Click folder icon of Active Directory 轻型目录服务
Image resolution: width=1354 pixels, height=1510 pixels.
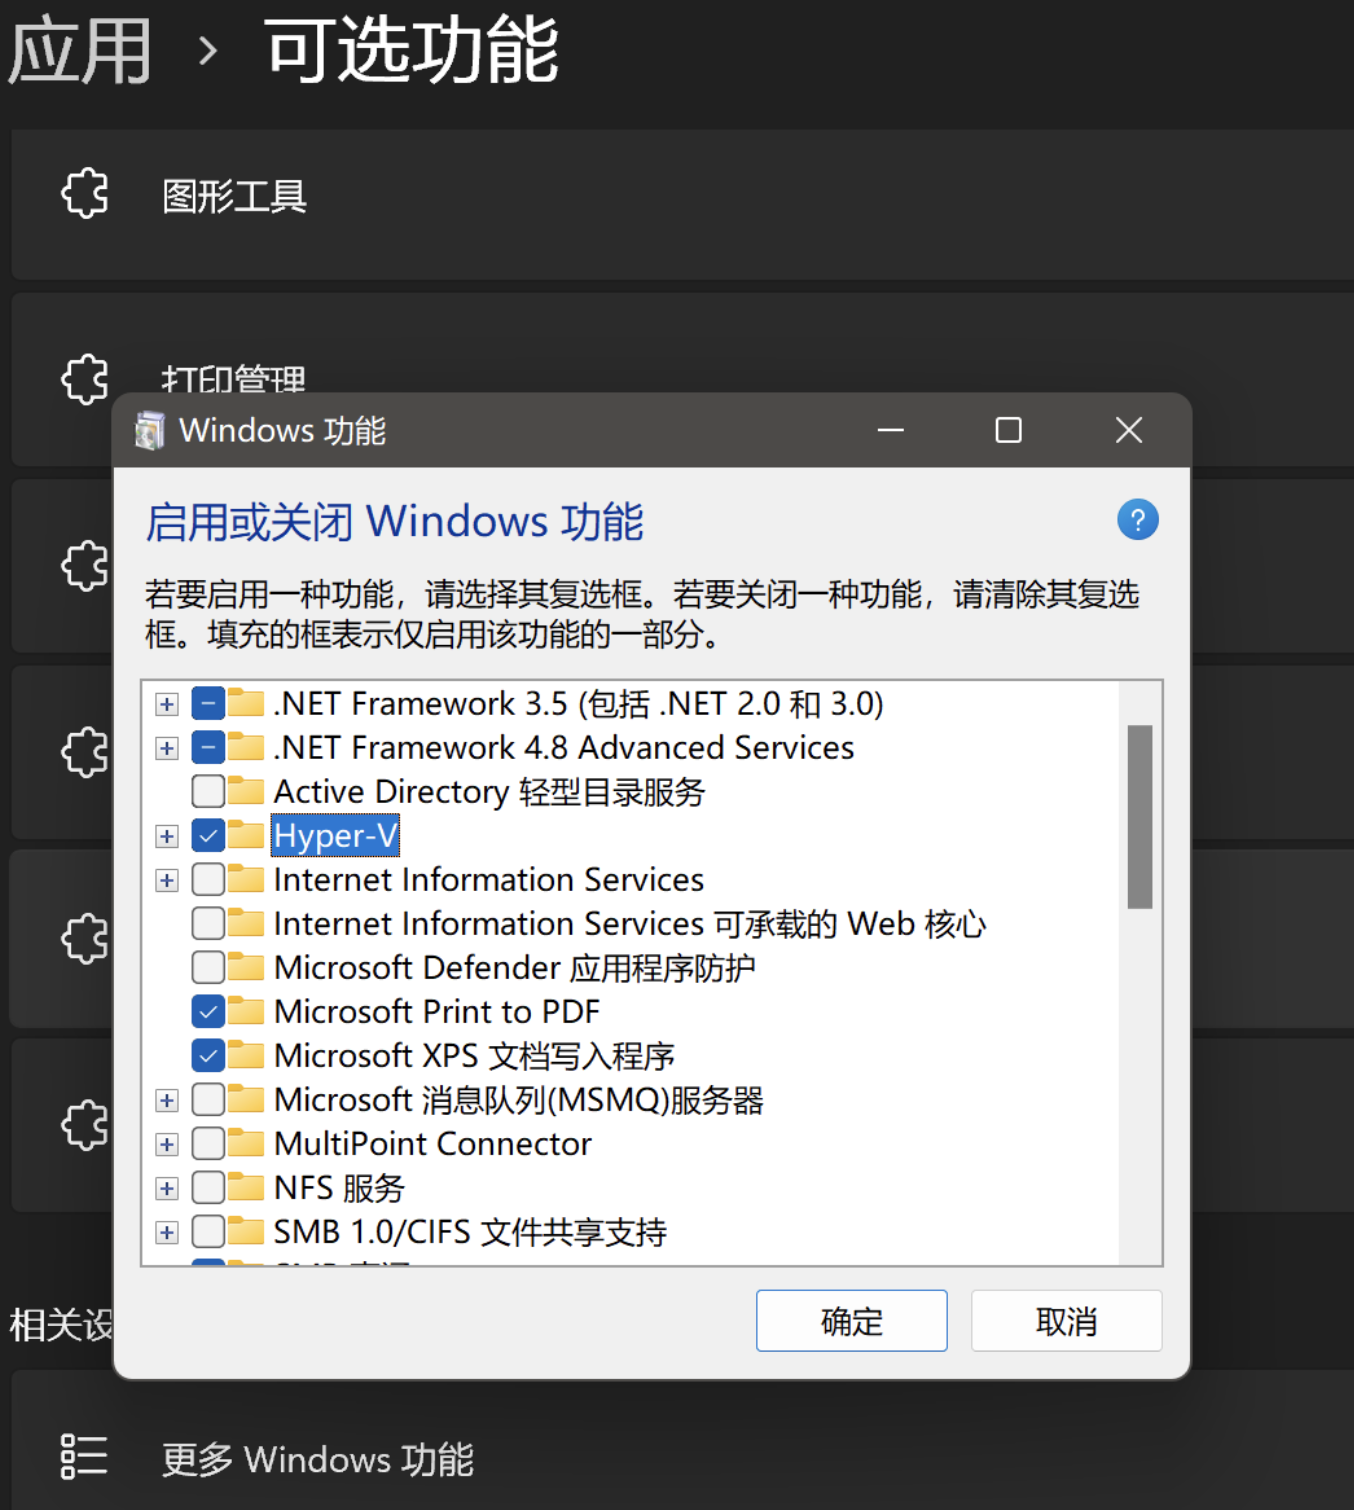246,791
